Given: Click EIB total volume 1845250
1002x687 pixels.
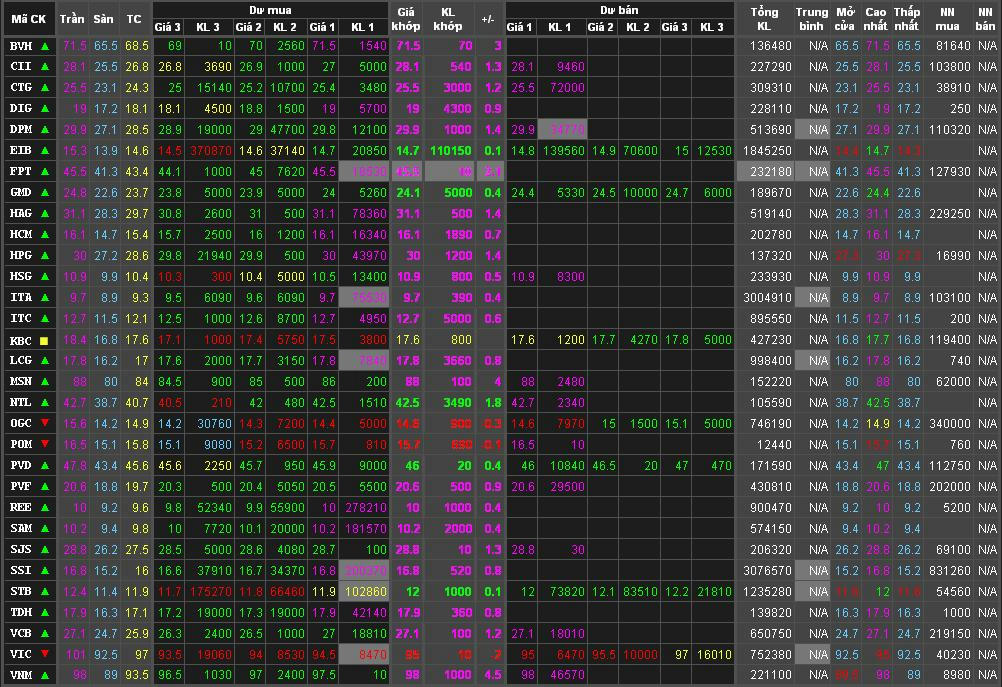Looking at the screenshot, I should 767,151.
